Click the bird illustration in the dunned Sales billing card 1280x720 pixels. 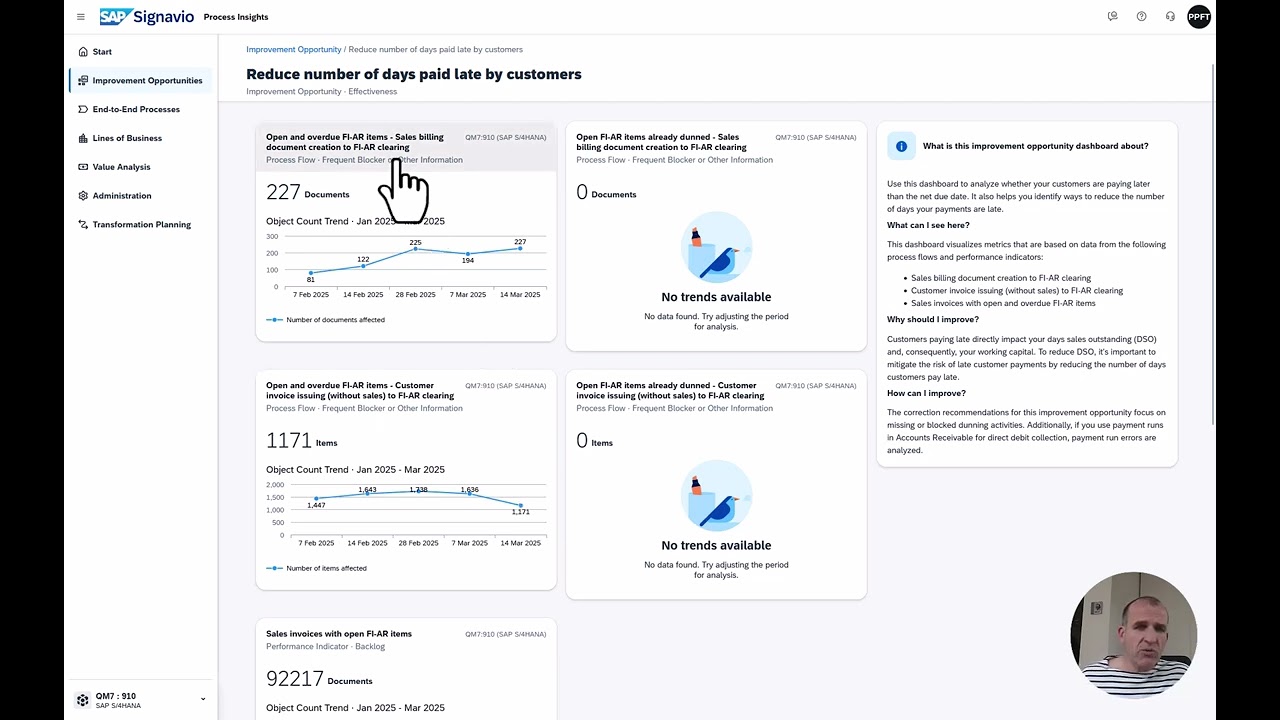tap(716, 247)
